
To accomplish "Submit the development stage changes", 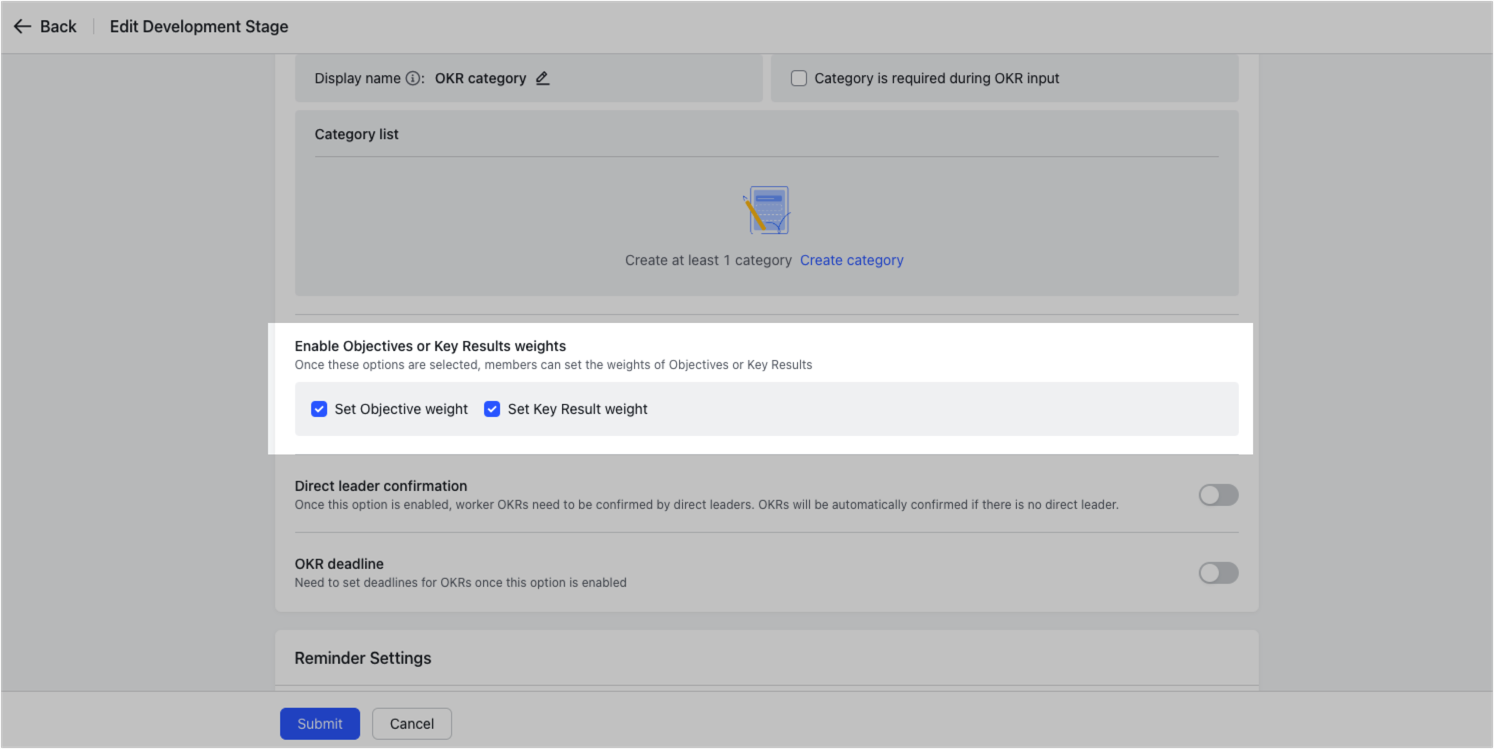I will pyautogui.click(x=319, y=723).
